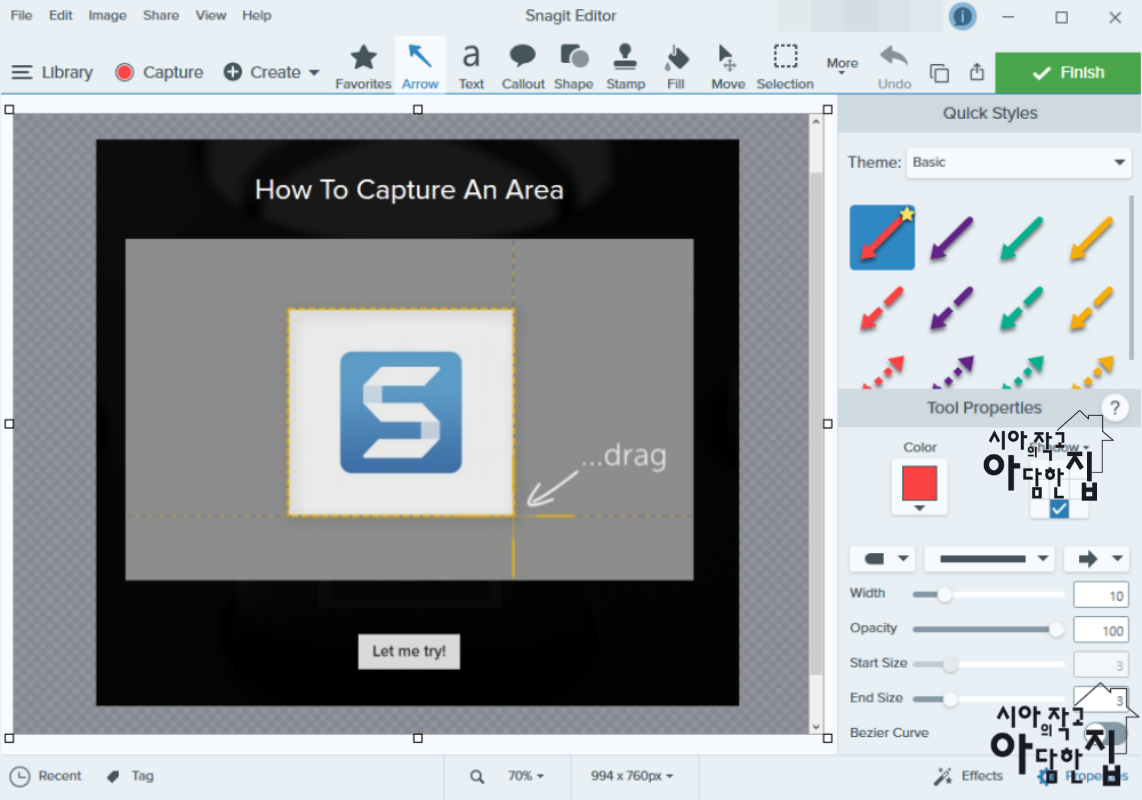Click the Tag button
Viewport: 1142px width, 800px height.
[130, 776]
